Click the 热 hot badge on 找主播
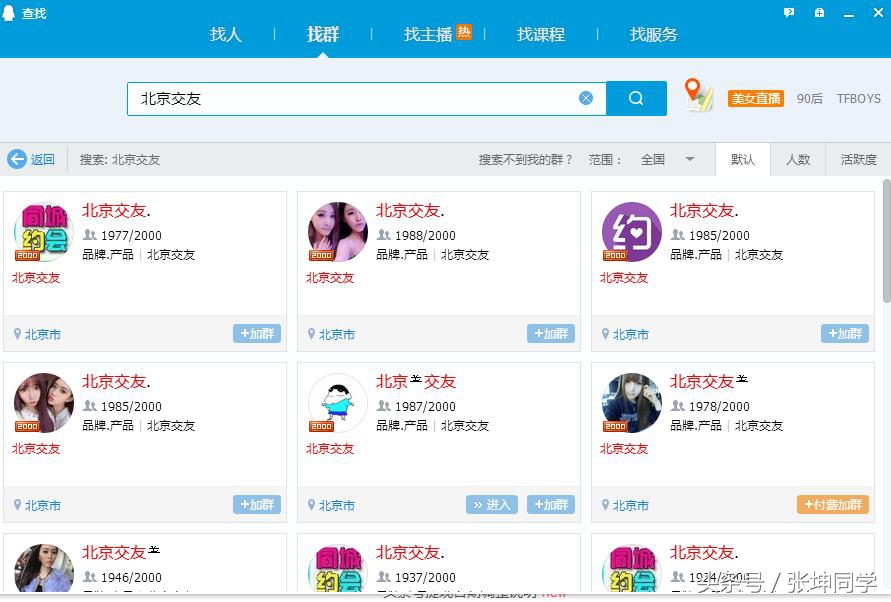This screenshot has width=891, height=602. (x=463, y=31)
